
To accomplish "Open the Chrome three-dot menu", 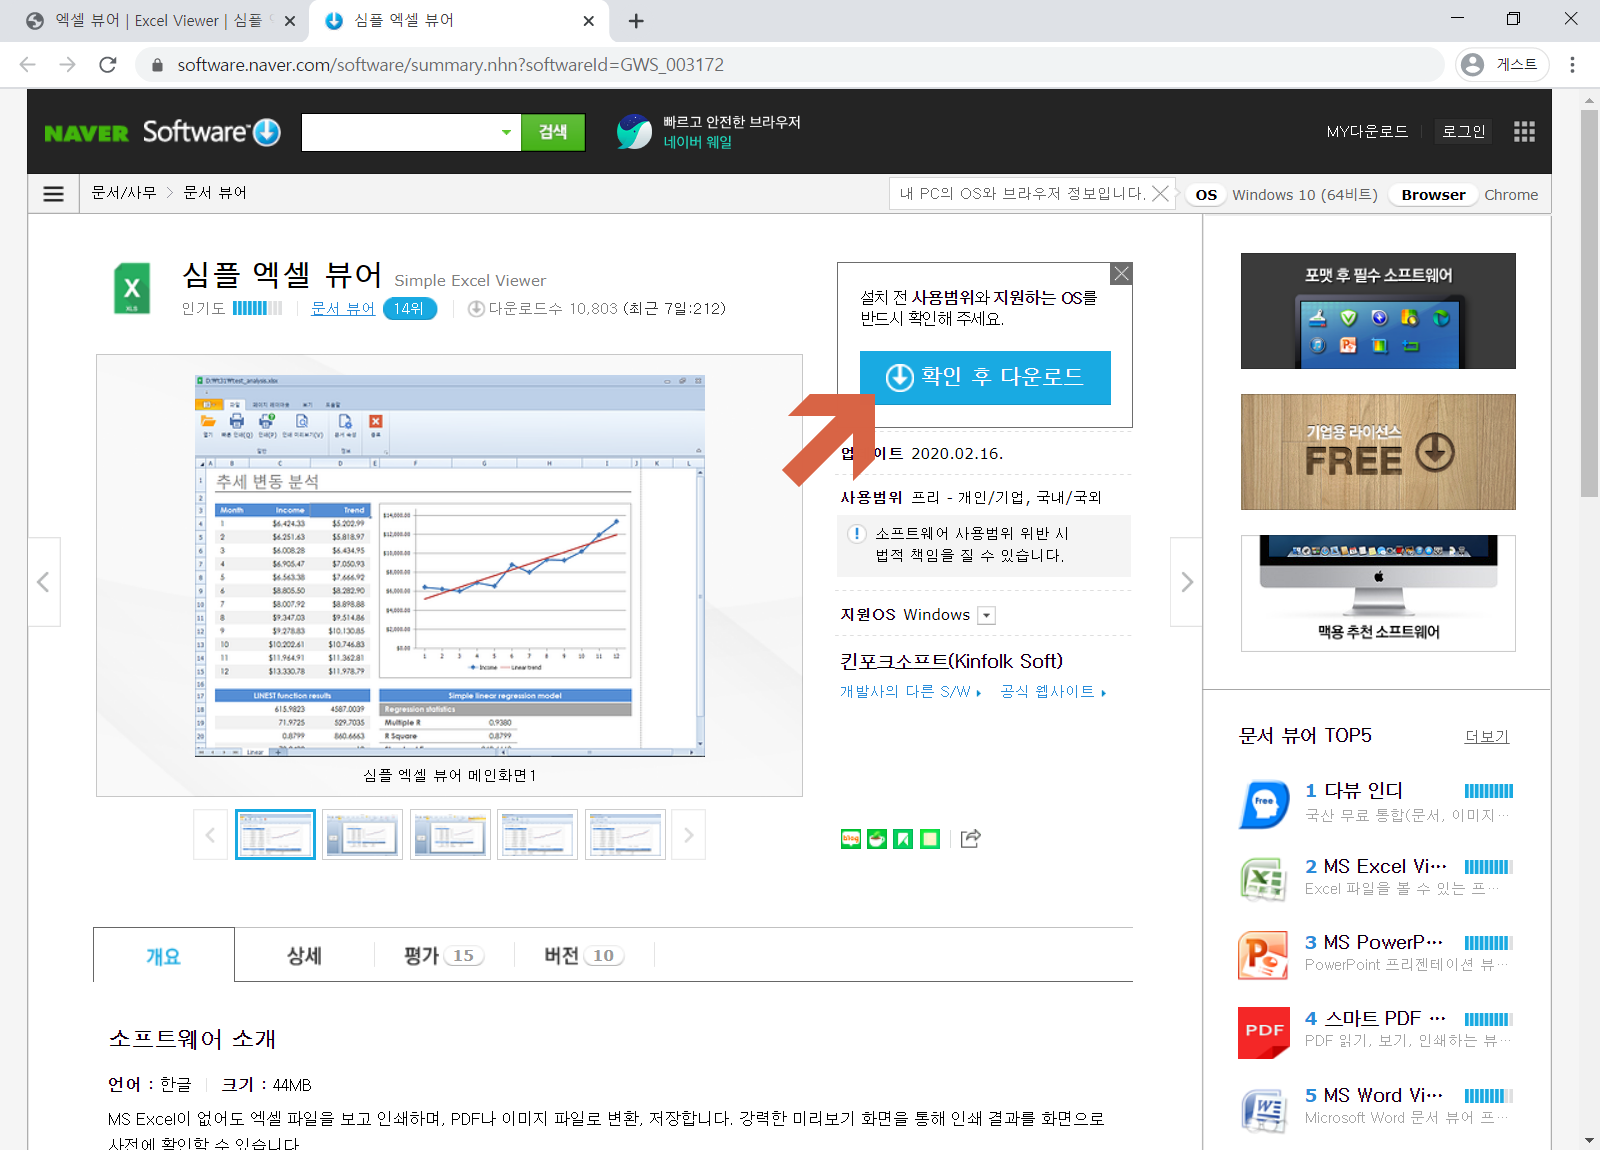I will click(x=1572, y=65).
